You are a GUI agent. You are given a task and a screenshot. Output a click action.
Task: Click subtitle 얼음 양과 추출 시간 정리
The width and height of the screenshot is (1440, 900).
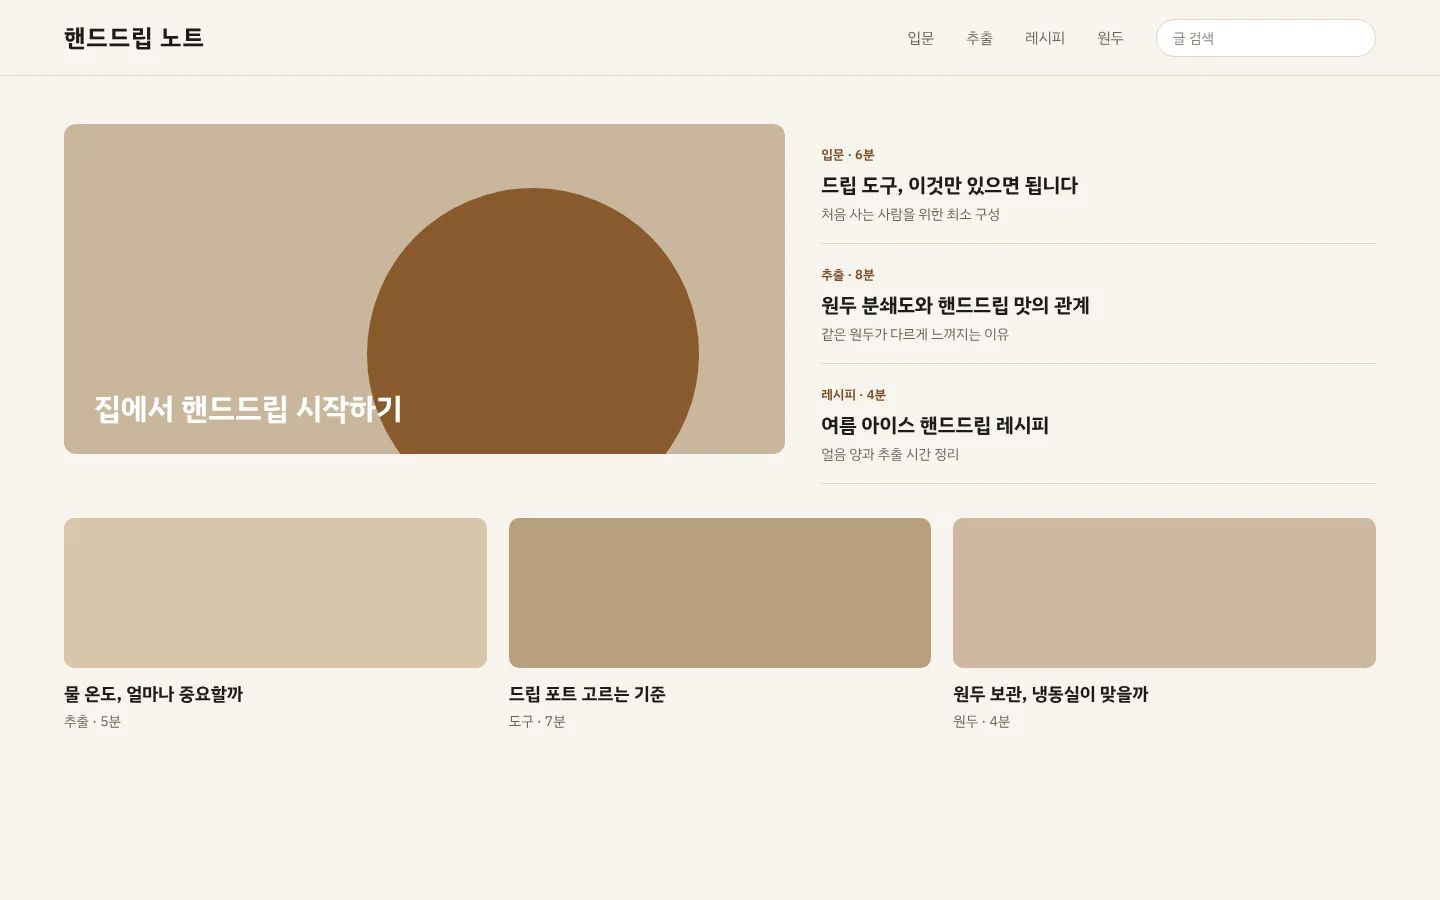890,454
